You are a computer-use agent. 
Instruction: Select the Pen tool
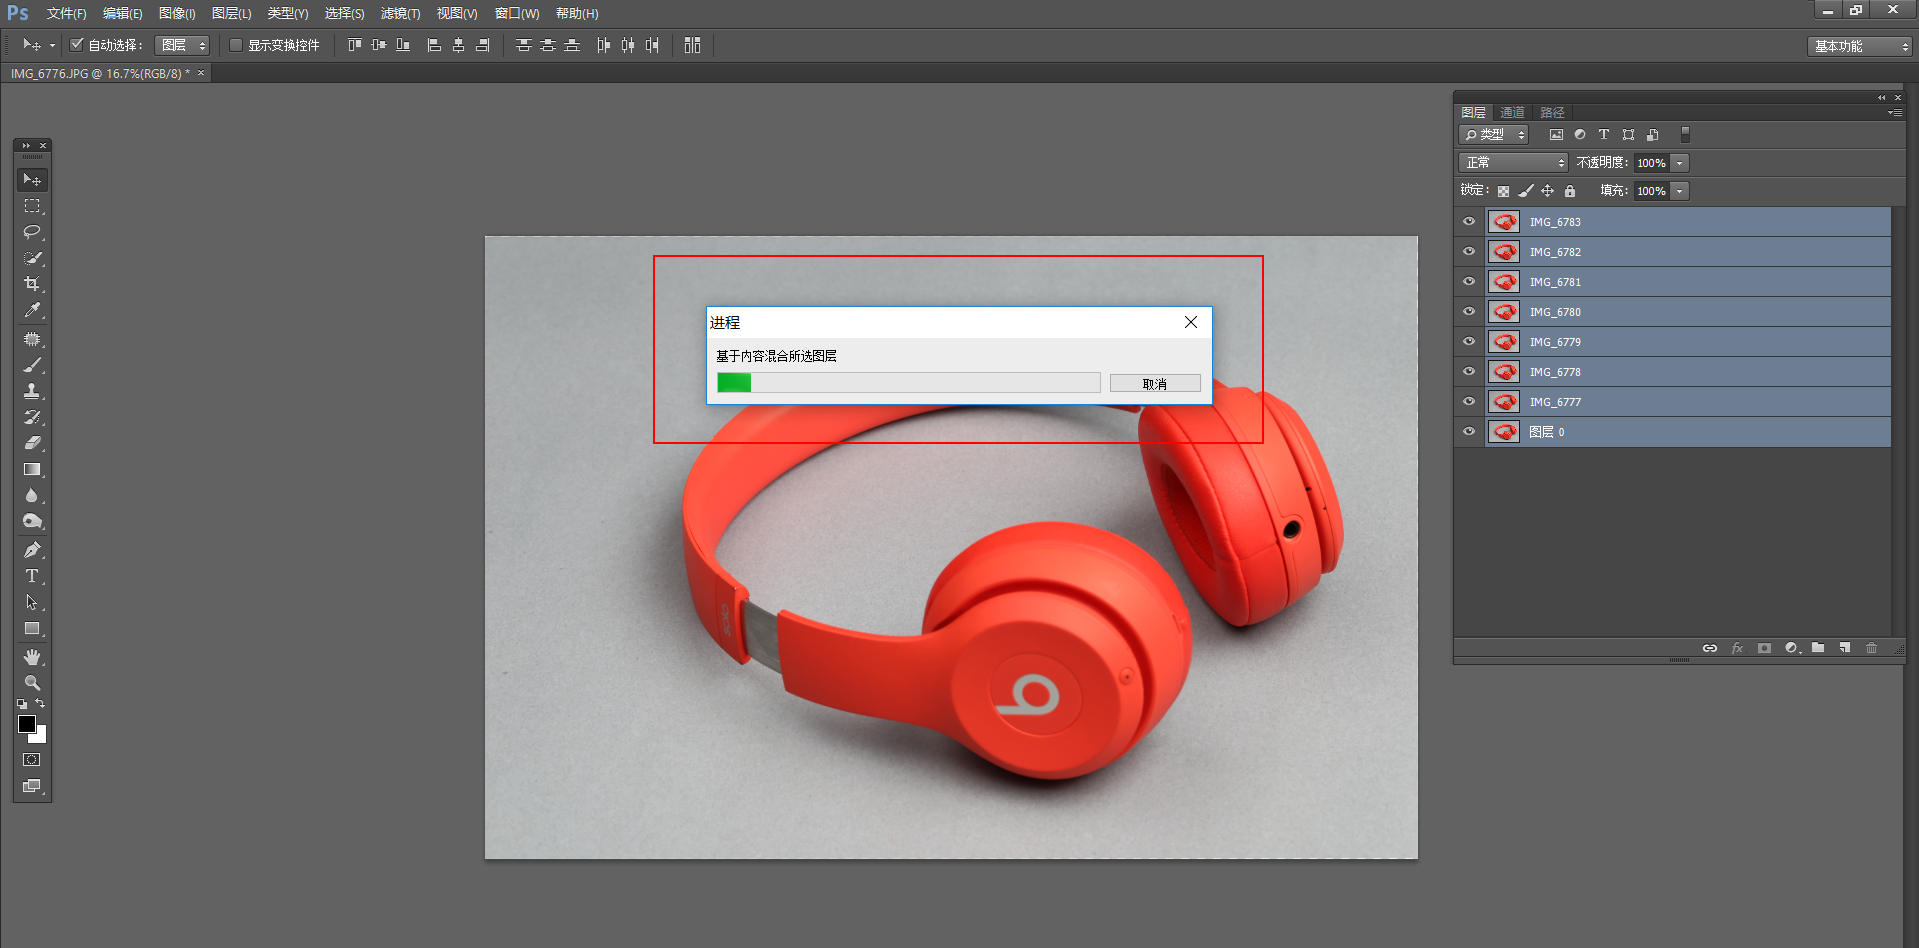(32, 550)
